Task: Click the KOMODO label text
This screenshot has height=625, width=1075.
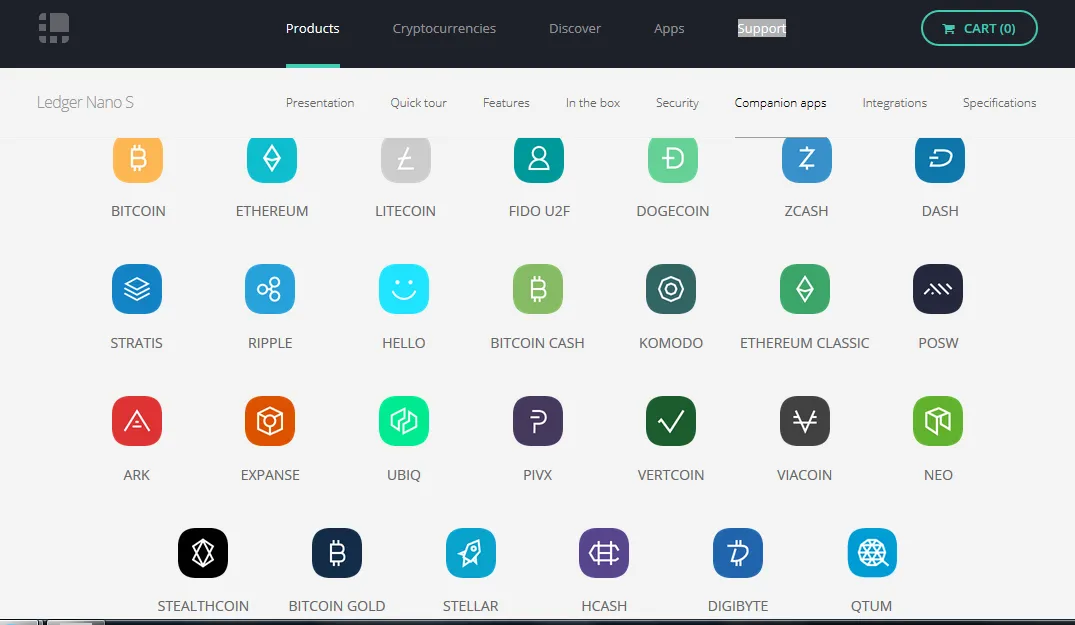Action: (671, 343)
